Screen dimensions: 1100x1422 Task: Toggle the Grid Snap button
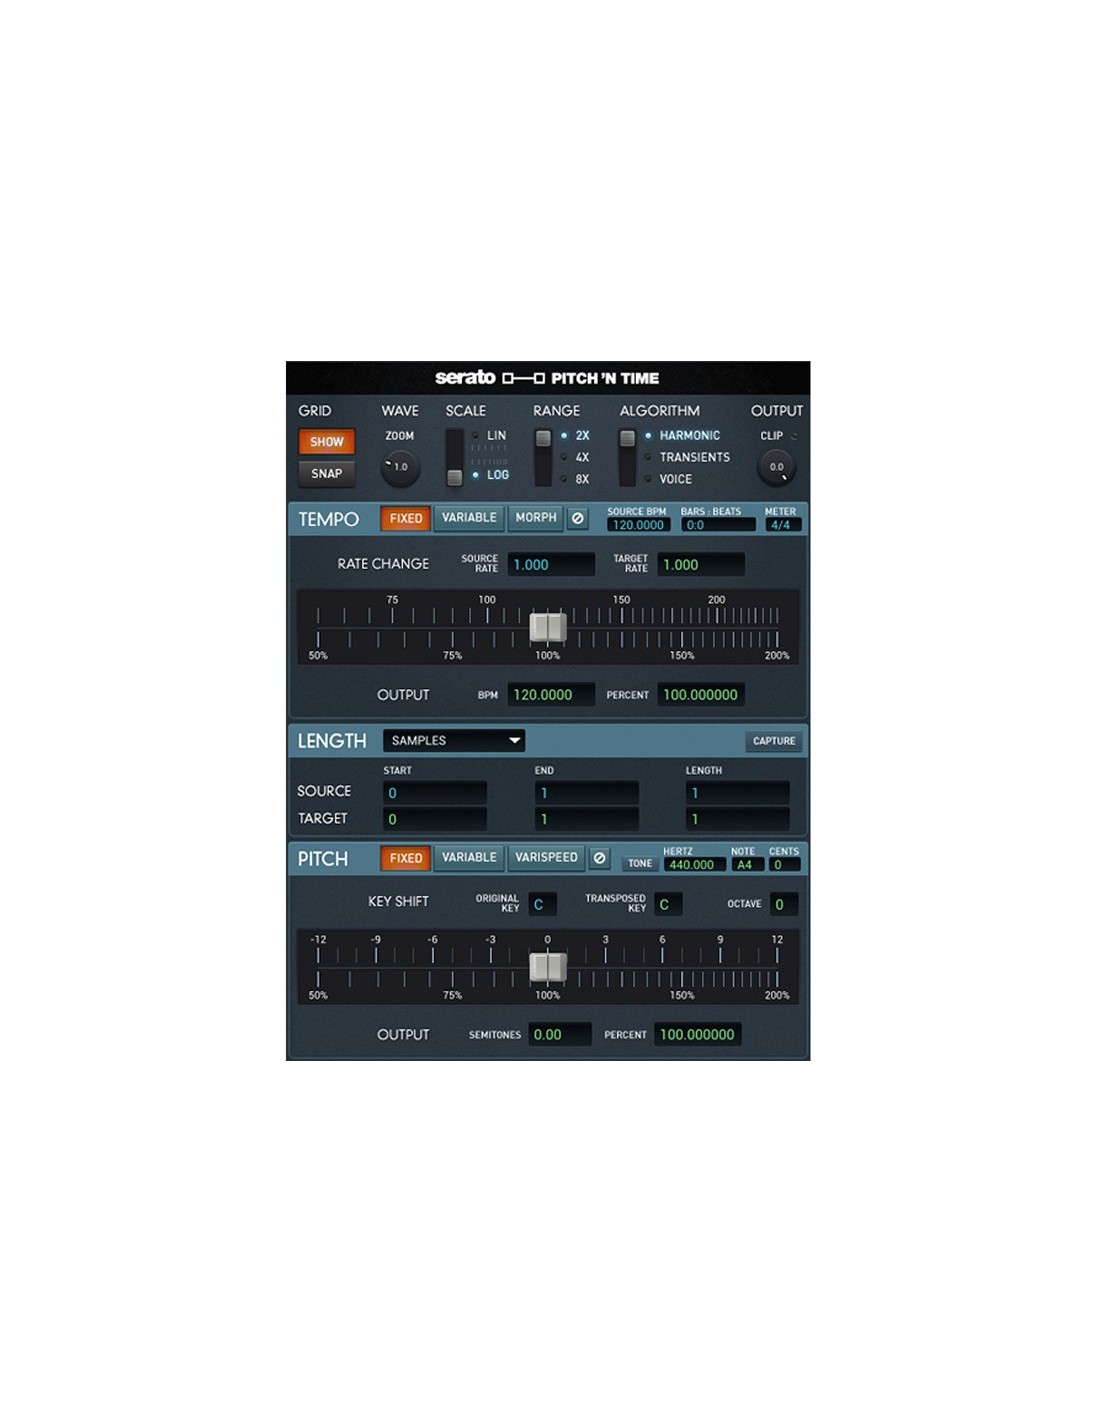(327, 474)
